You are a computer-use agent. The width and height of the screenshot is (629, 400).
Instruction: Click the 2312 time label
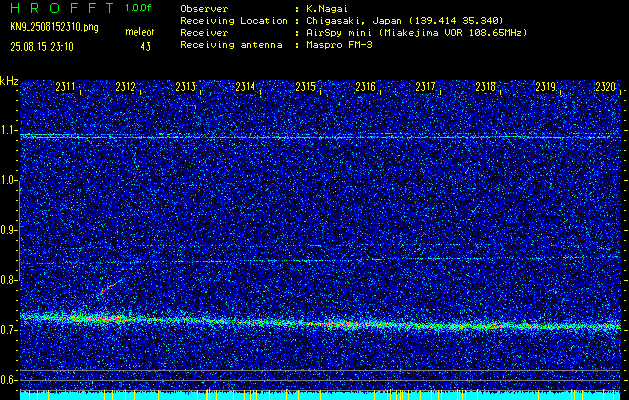click(x=125, y=87)
